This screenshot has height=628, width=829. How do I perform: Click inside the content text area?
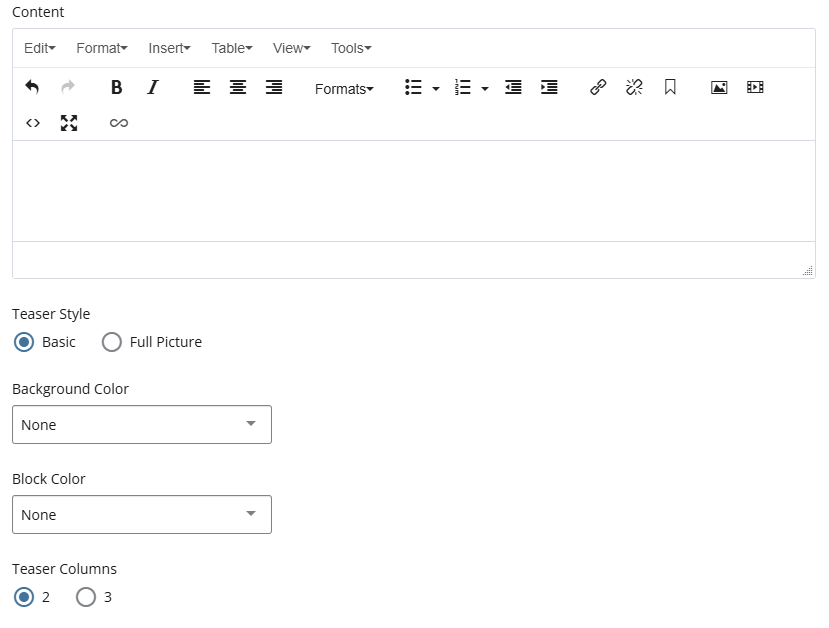pos(413,190)
